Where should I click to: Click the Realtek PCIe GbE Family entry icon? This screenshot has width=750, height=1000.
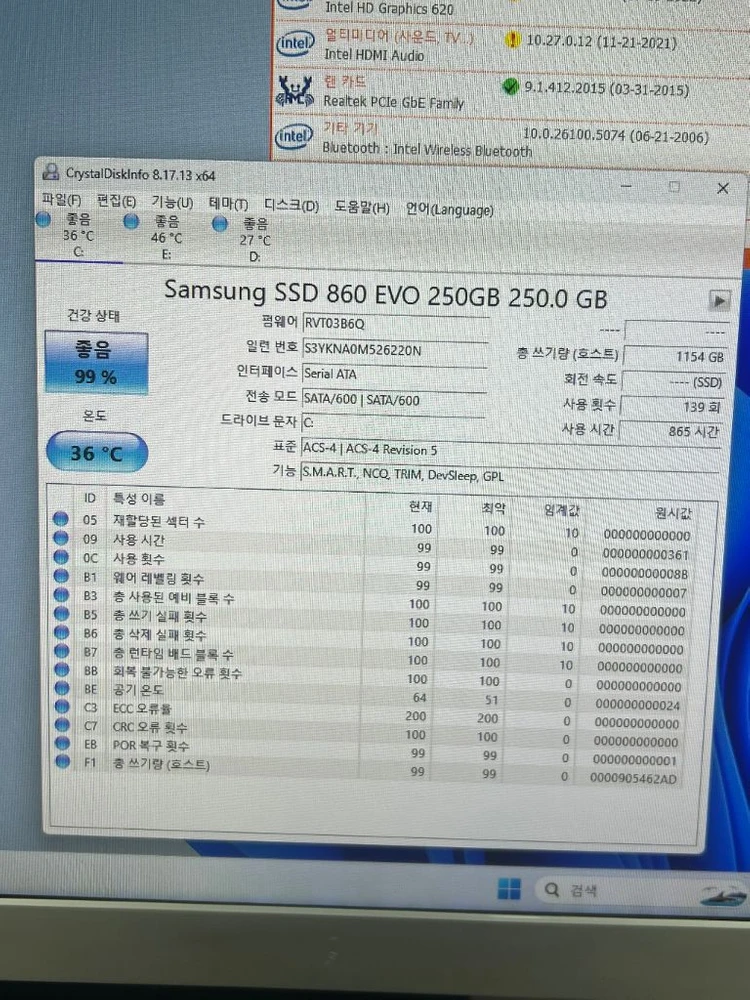point(294,91)
